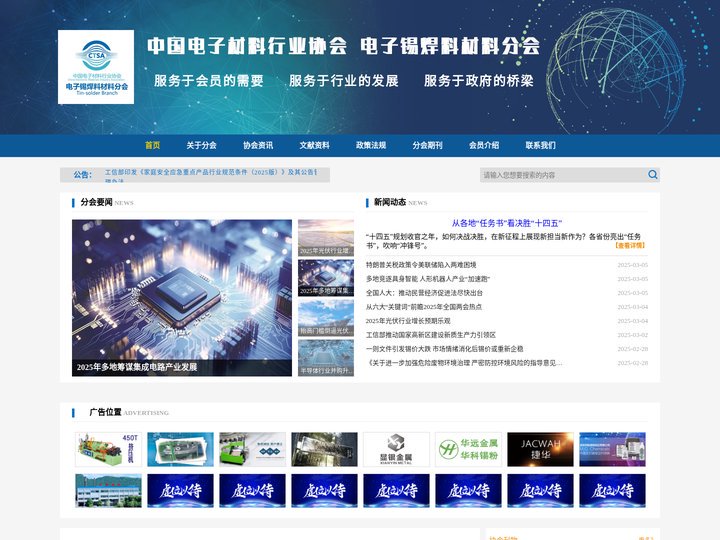Click the 公告: label
The width and height of the screenshot is (720, 540).
point(83,175)
